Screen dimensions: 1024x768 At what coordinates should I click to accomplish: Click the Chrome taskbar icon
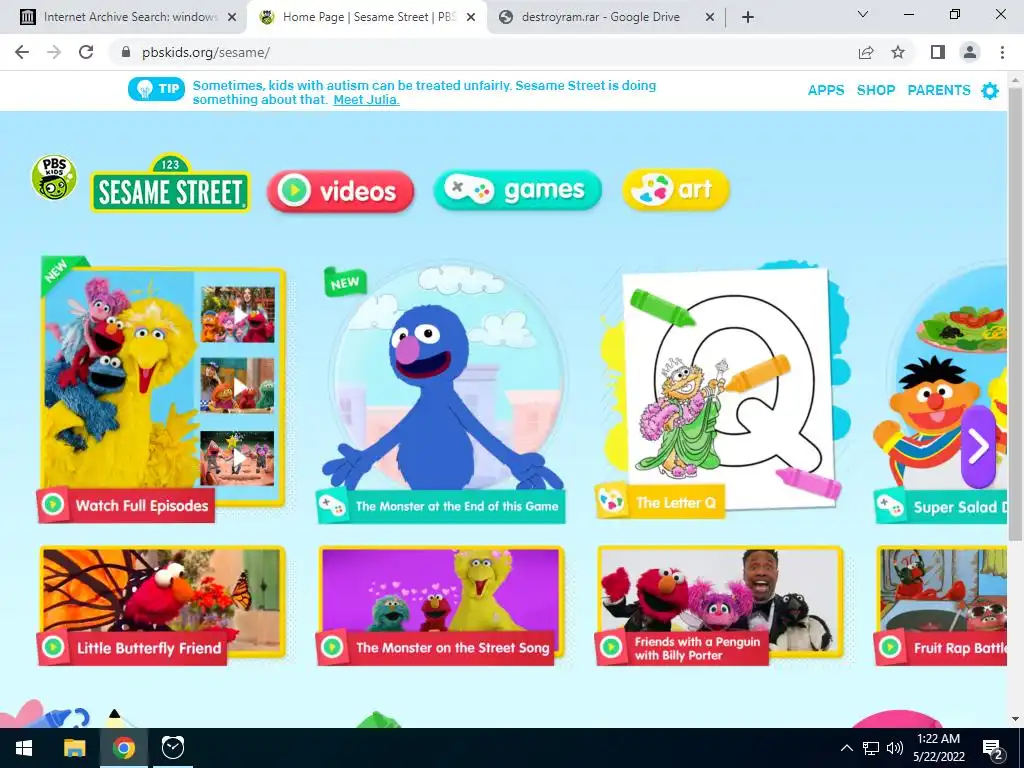click(x=123, y=748)
